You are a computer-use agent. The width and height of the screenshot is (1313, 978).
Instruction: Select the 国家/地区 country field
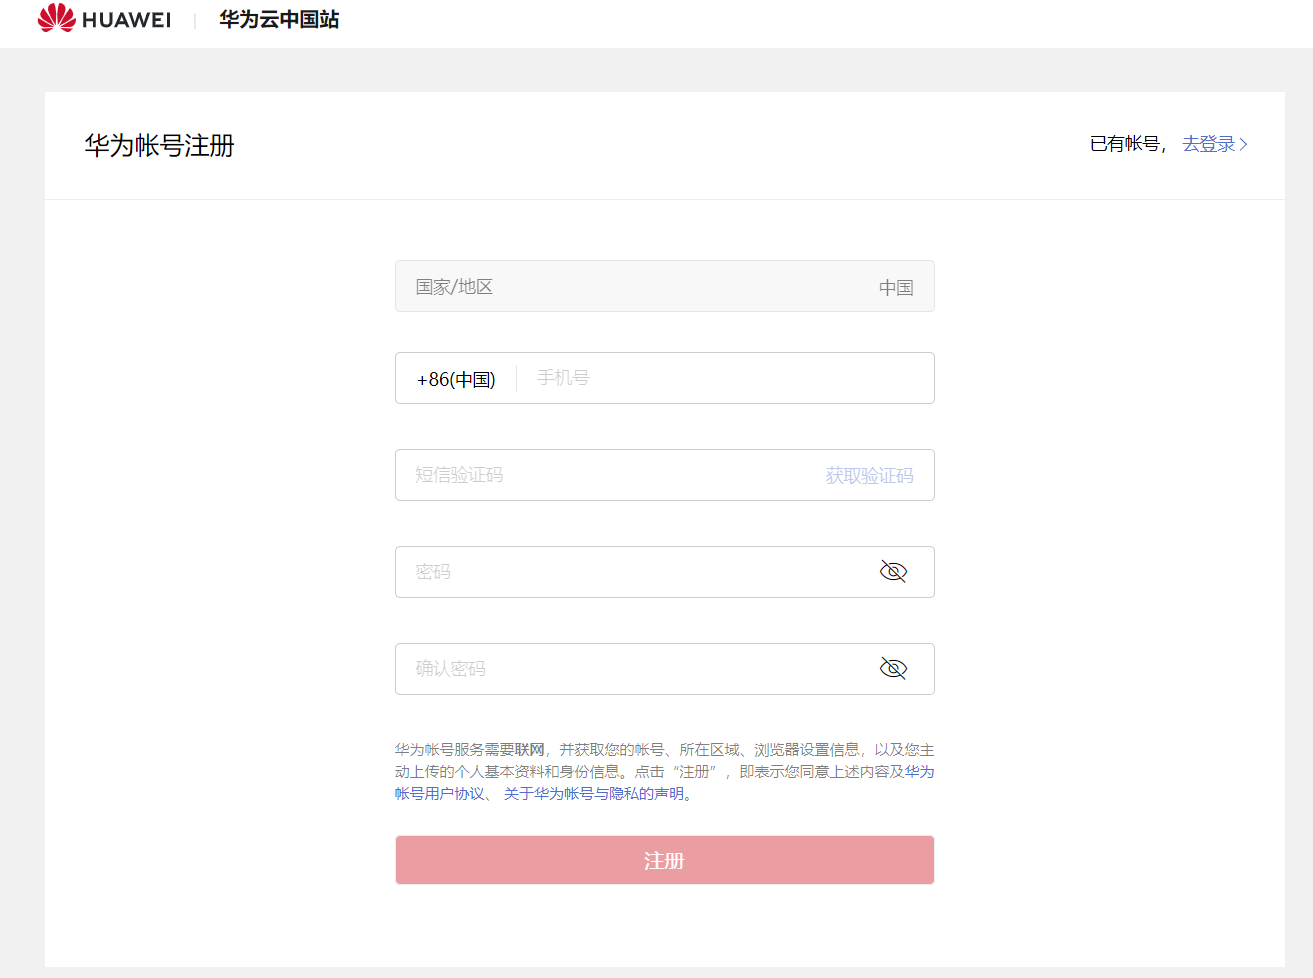pyautogui.click(x=665, y=286)
